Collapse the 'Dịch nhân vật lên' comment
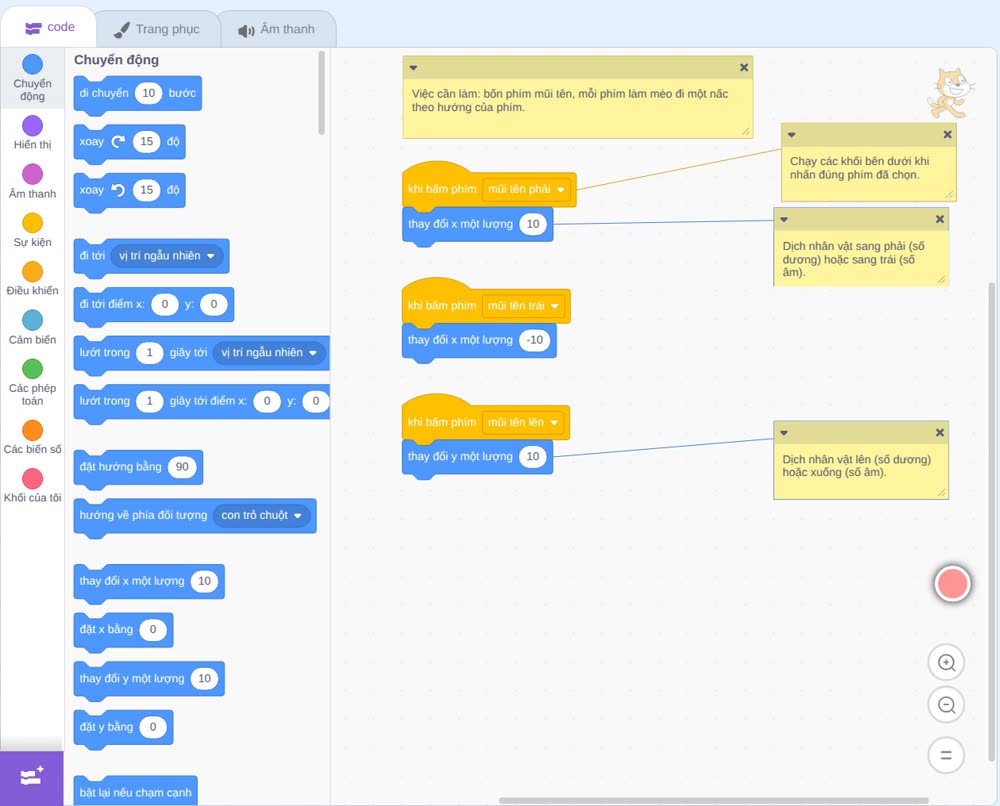Viewport: 1000px width, 806px height. pos(784,433)
